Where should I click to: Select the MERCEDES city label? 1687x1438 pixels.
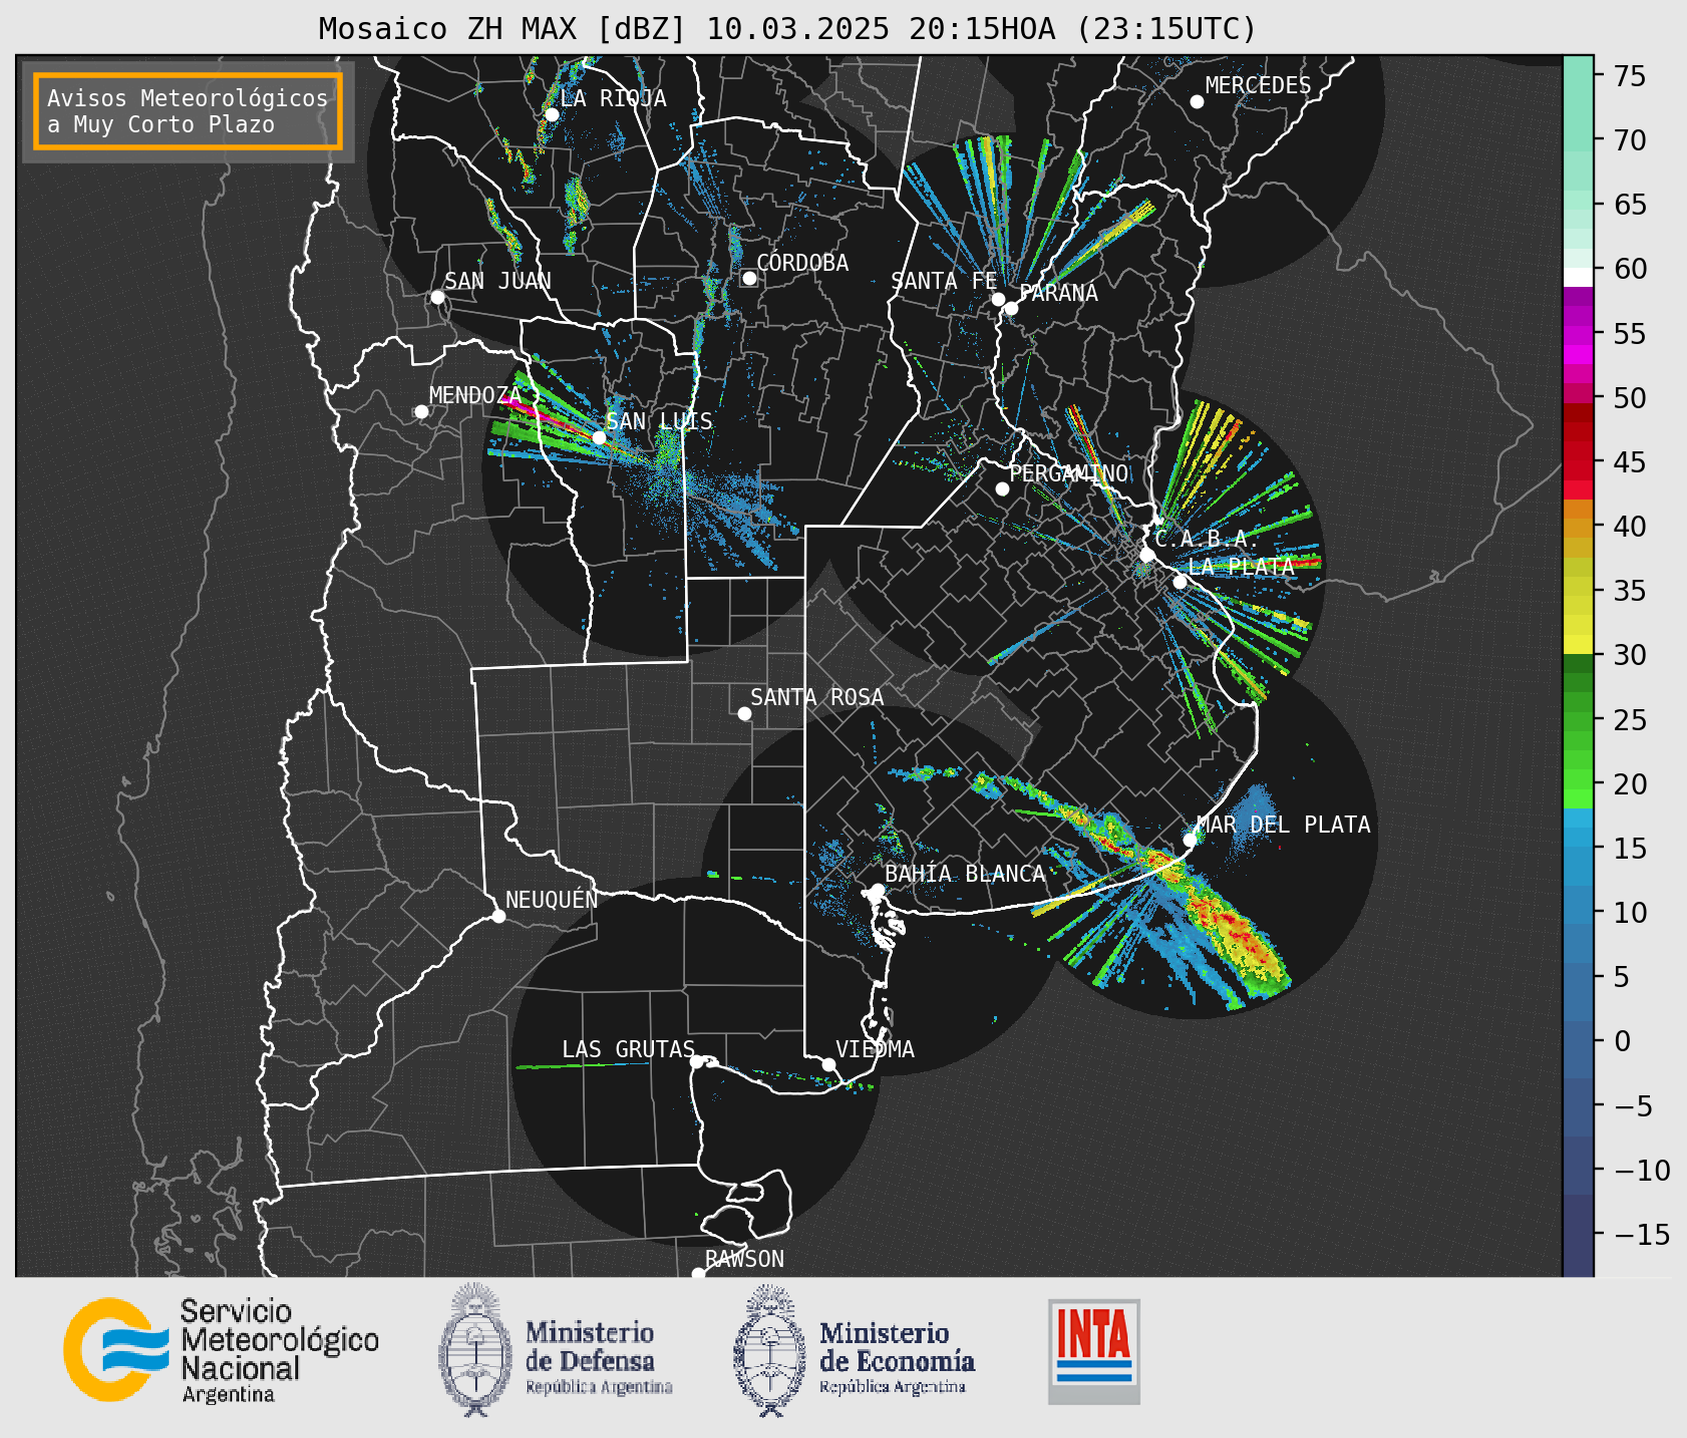click(x=1258, y=86)
